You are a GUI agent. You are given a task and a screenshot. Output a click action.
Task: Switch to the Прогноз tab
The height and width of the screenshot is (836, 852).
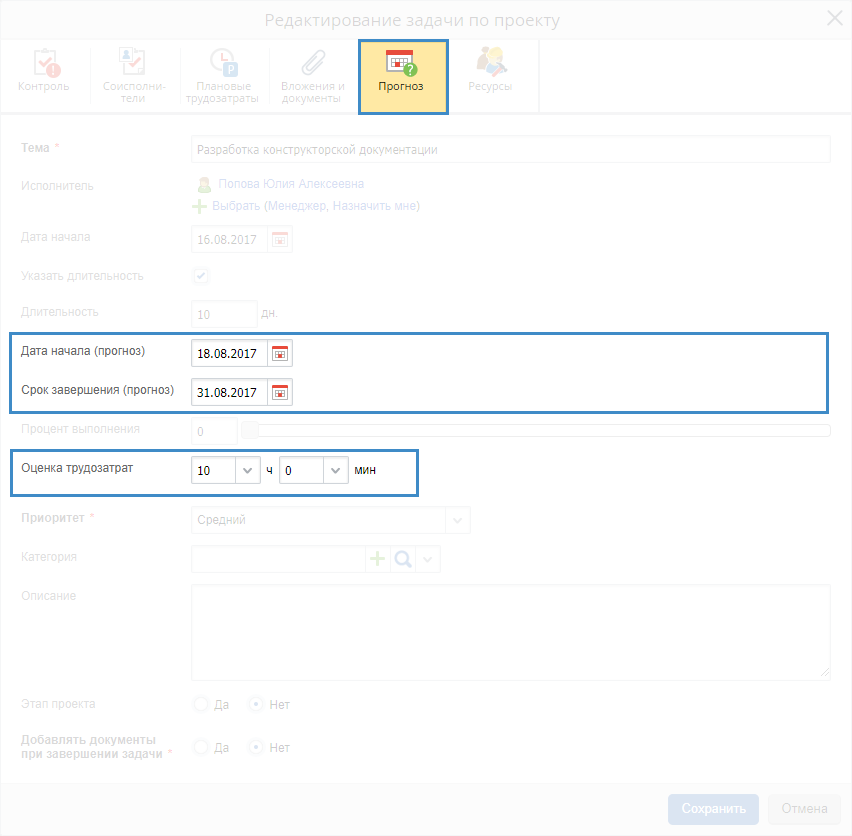(401, 75)
